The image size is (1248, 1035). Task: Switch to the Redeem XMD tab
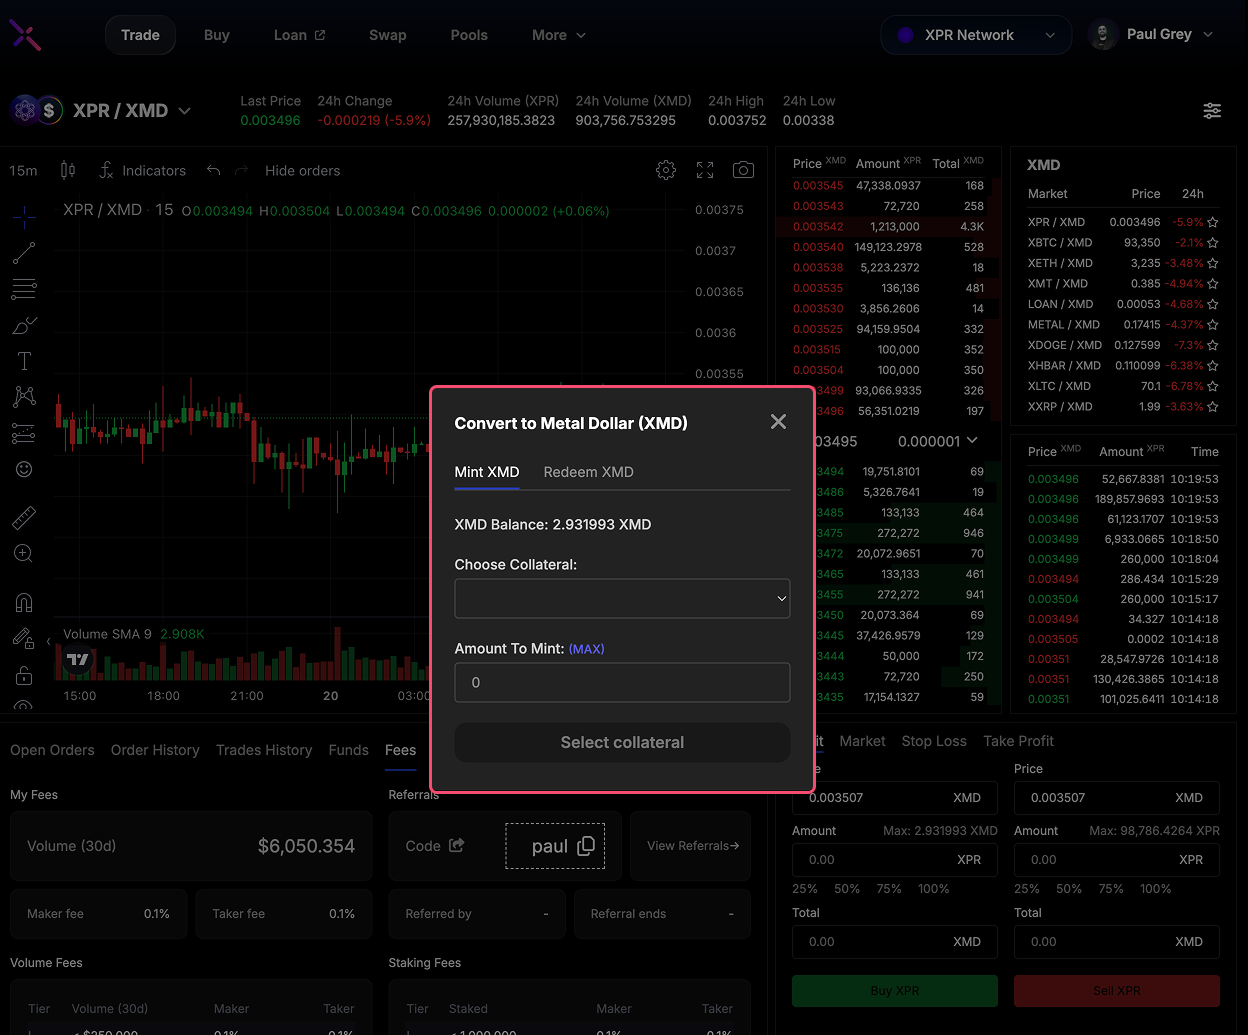pyautogui.click(x=588, y=472)
